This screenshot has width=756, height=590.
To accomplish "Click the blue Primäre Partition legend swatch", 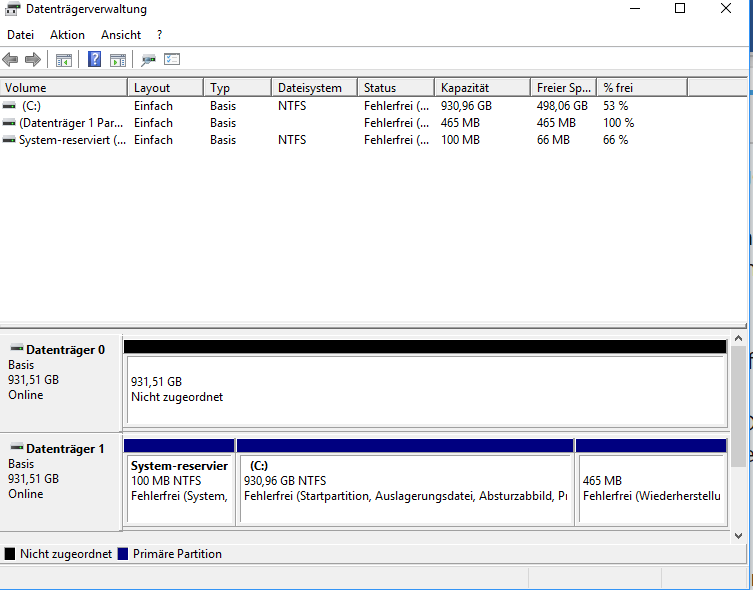I will (x=123, y=554).
